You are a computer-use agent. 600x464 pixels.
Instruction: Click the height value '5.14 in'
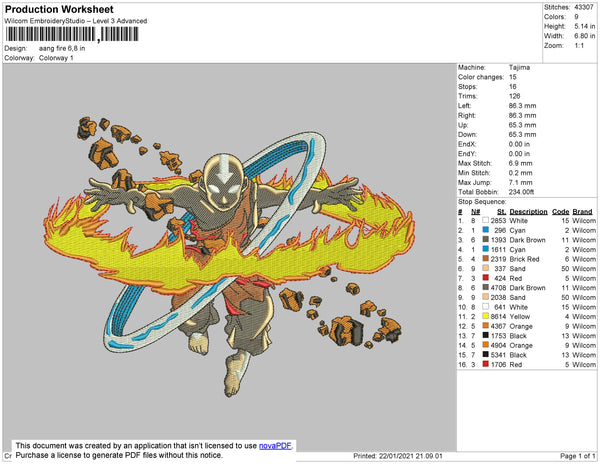(584, 26)
